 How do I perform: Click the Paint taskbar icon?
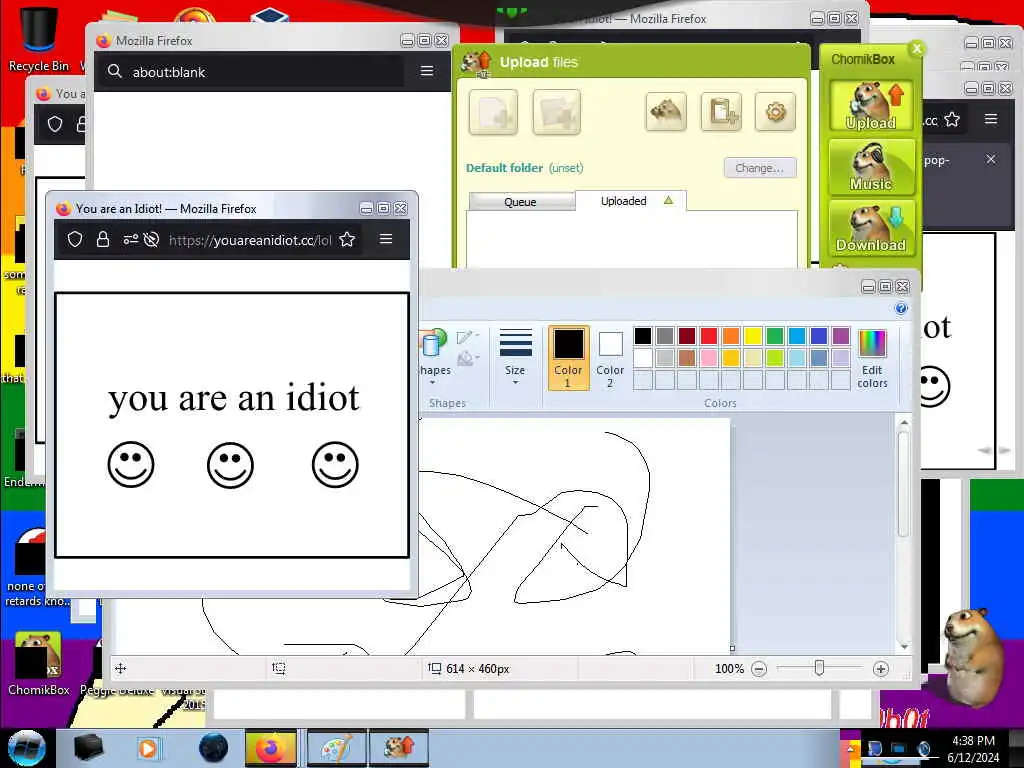click(336, 748)
